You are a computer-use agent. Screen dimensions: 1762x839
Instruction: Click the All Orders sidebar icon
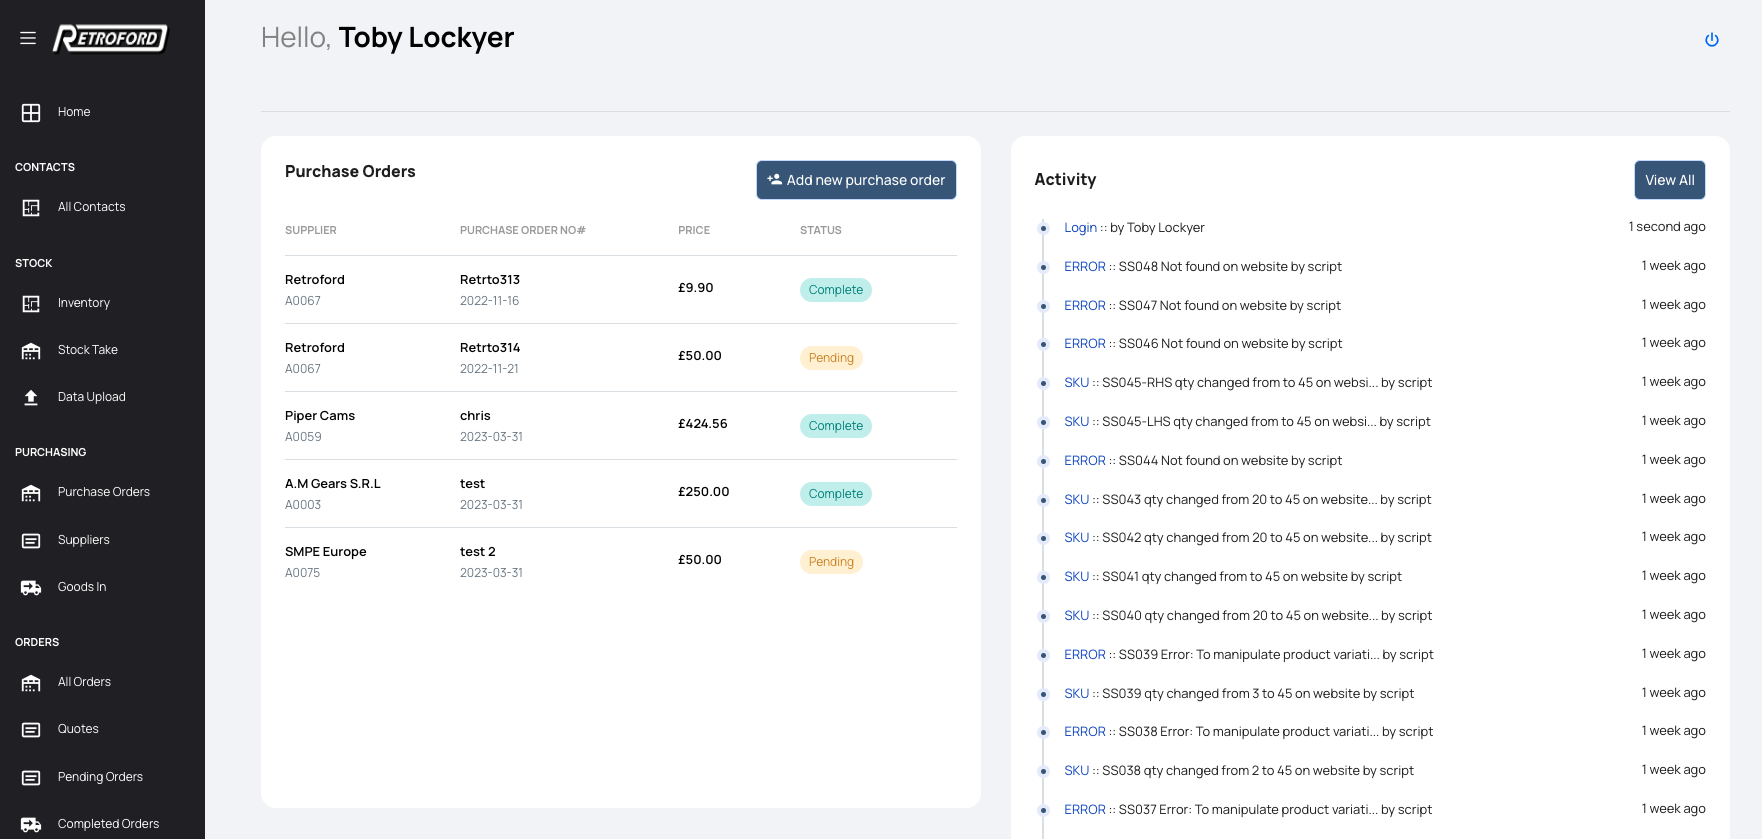pos(31,683)
